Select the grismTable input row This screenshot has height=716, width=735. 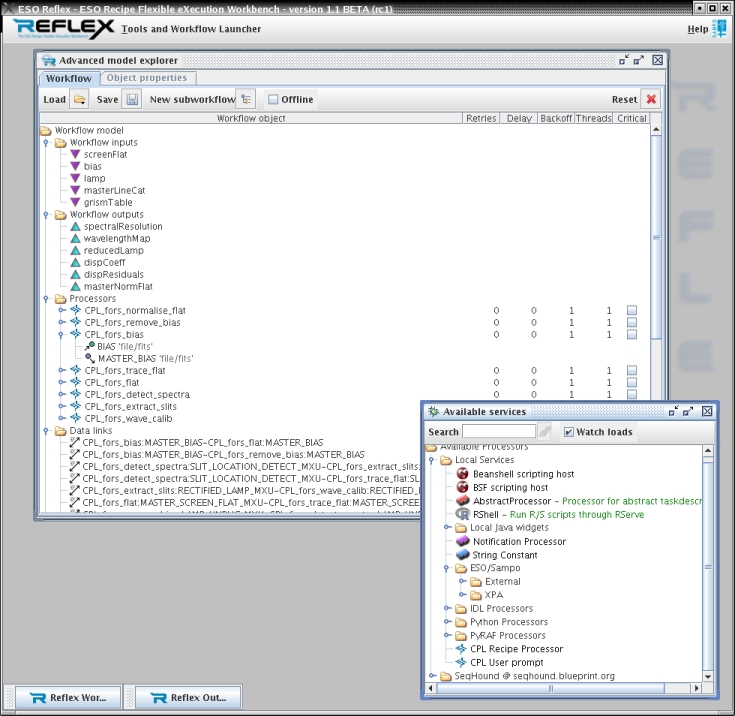[x=101, y=203]
